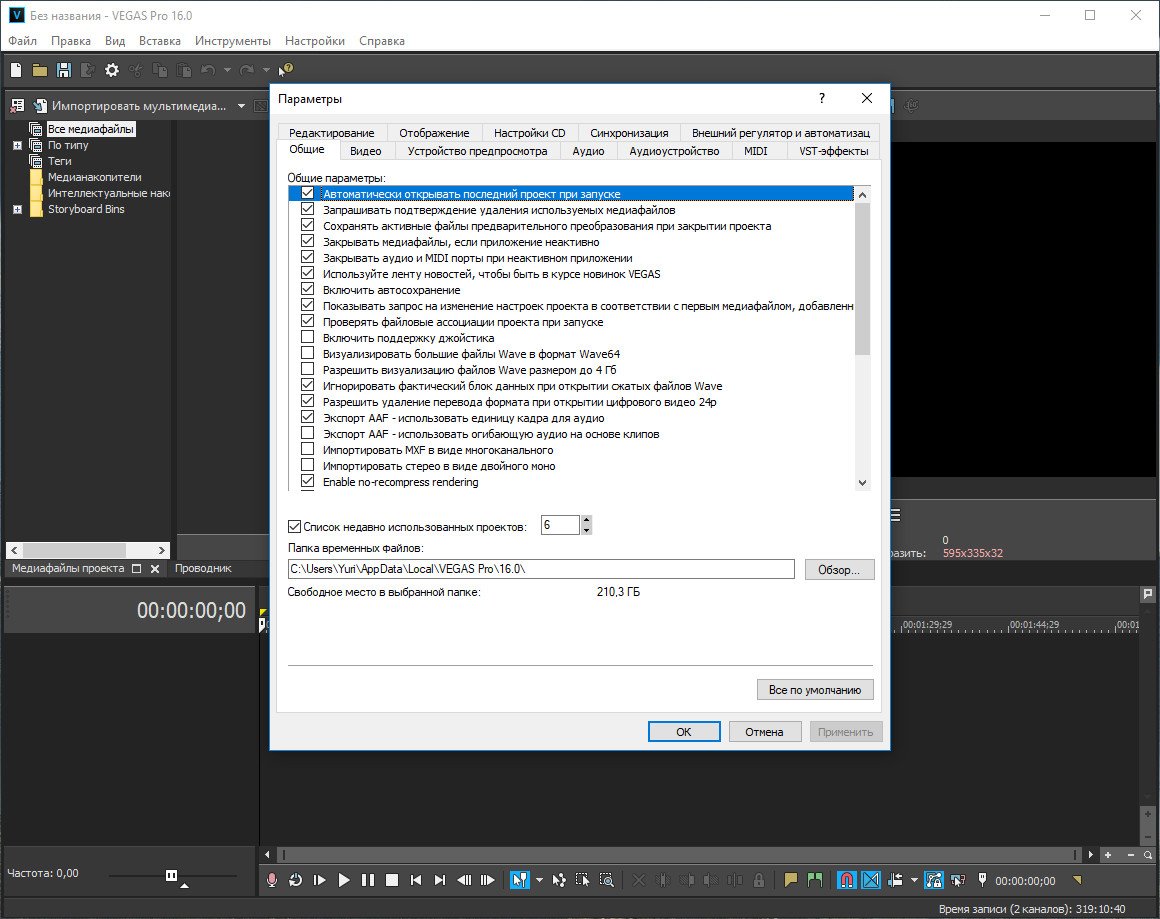Click the New project icon in toolbar
This screenshot has width=1160, height=919.
(16, 70)
